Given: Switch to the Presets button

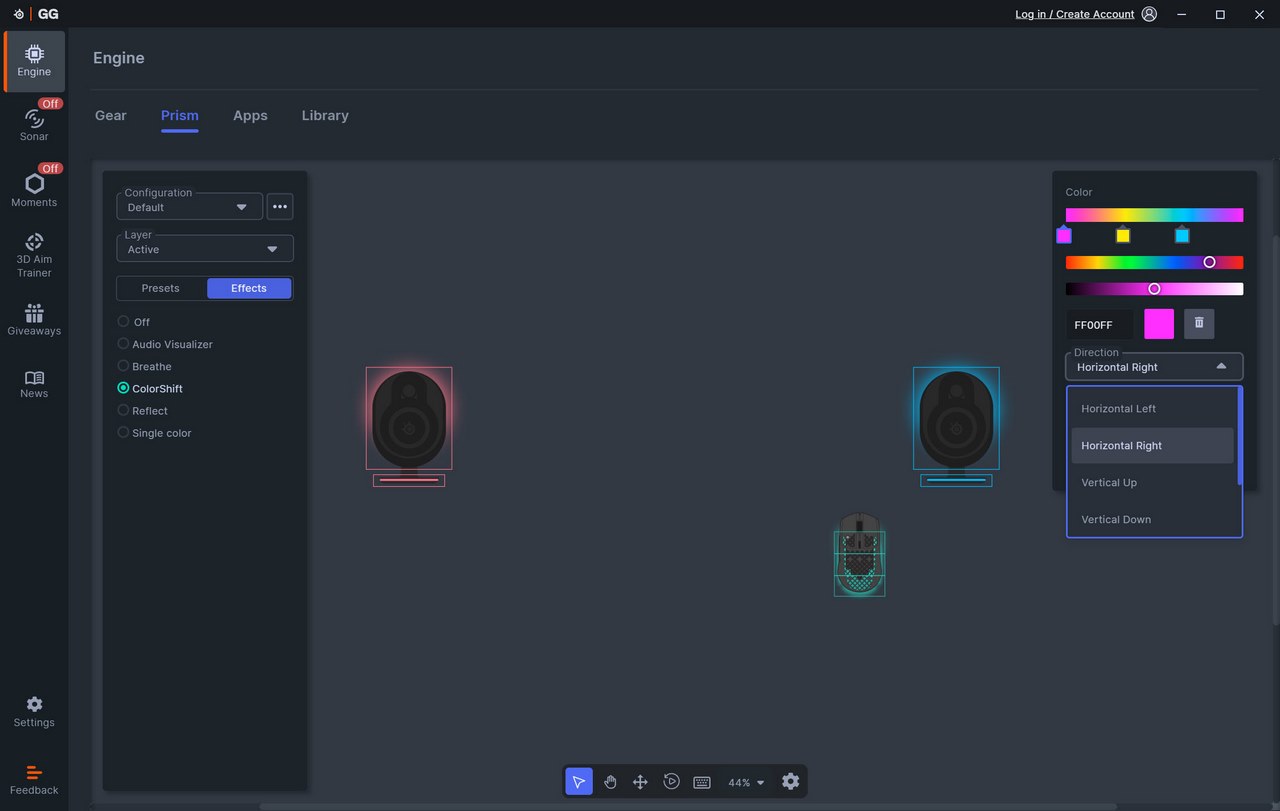Looking at the screenshot, I should (x=161, y=288).
